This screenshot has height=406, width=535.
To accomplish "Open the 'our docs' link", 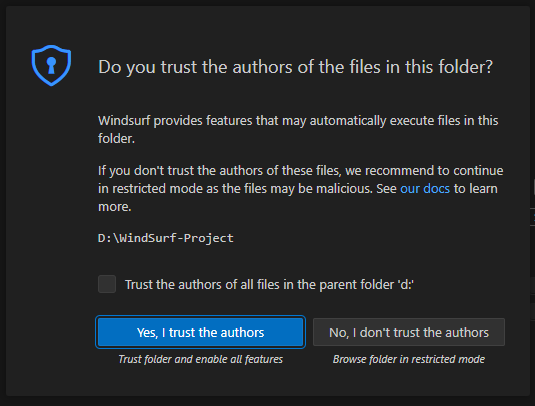I will 425,189.
